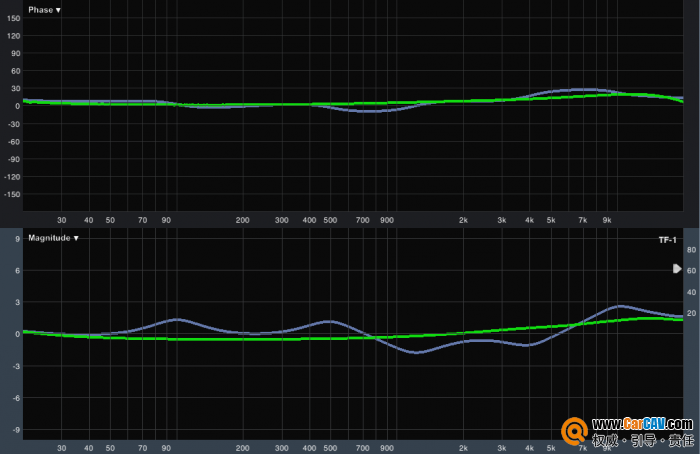Viewport: 700px width, 454px height.
Task: Click blue magnitude curve bump near 90 Hz
Action: pyautogui.click(x=177, y=320)
